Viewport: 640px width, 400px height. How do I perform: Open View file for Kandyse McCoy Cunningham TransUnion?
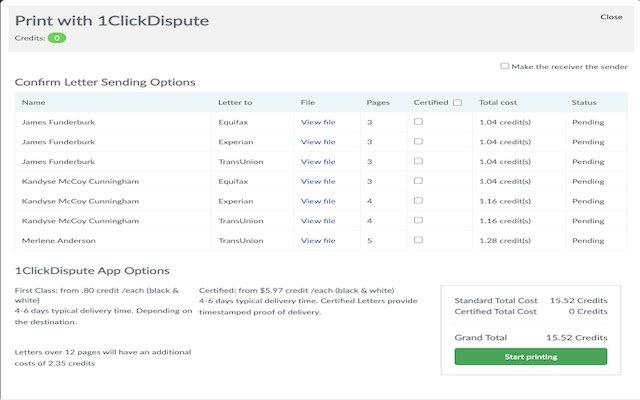click(x=318, y=221)
